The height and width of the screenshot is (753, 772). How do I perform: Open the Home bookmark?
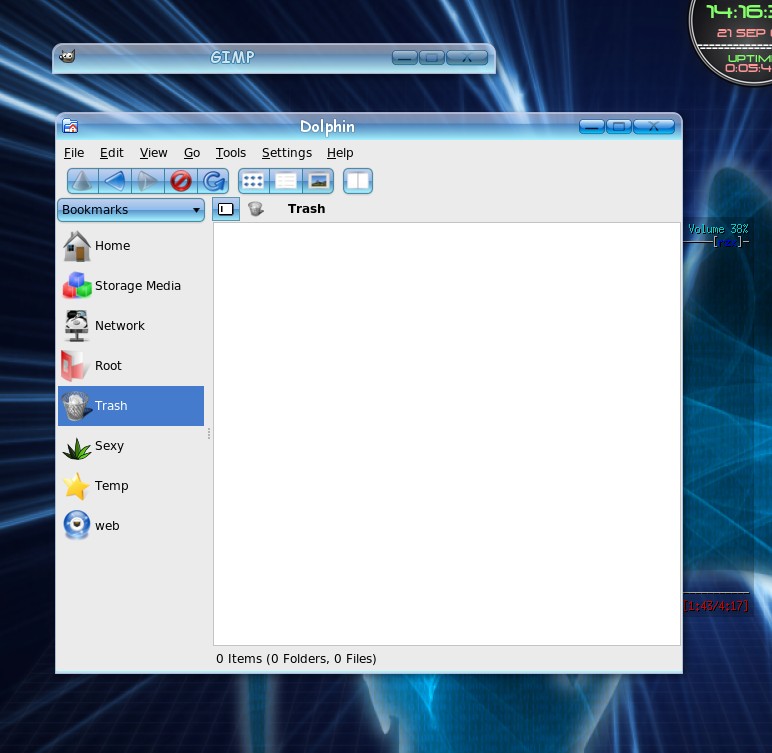(x=131, y=246)
